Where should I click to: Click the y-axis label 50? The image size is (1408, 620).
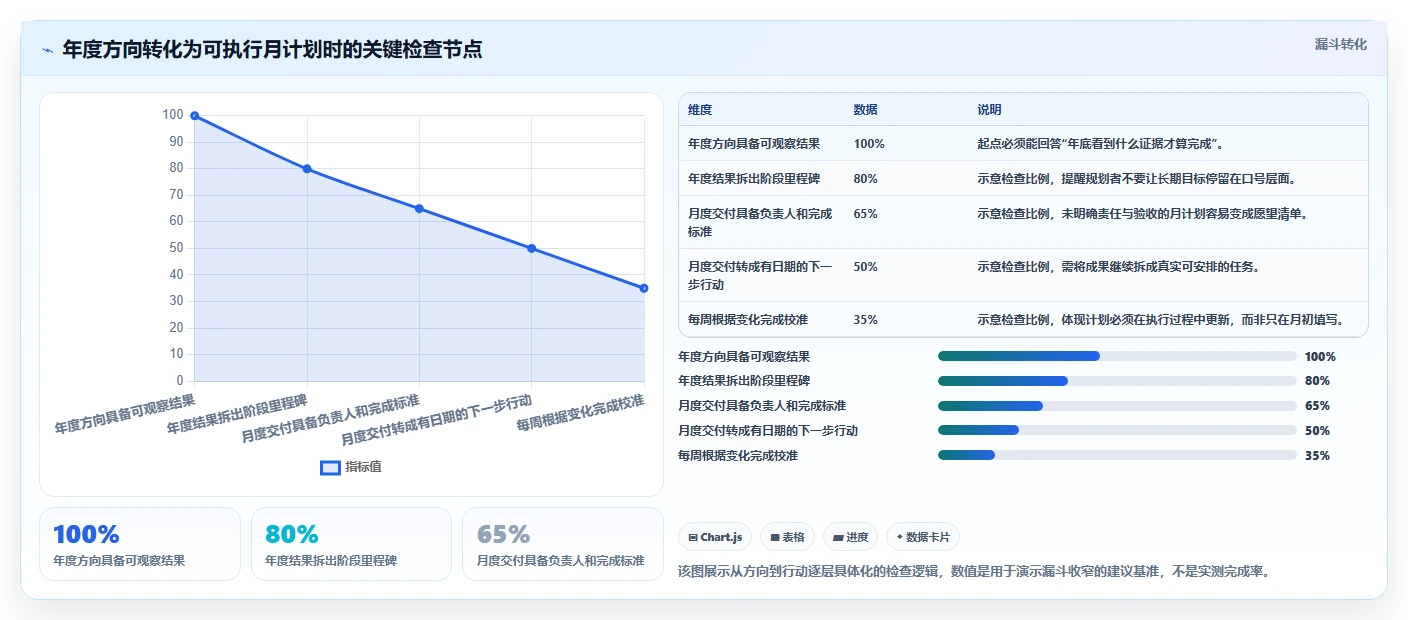click(177, 248)
